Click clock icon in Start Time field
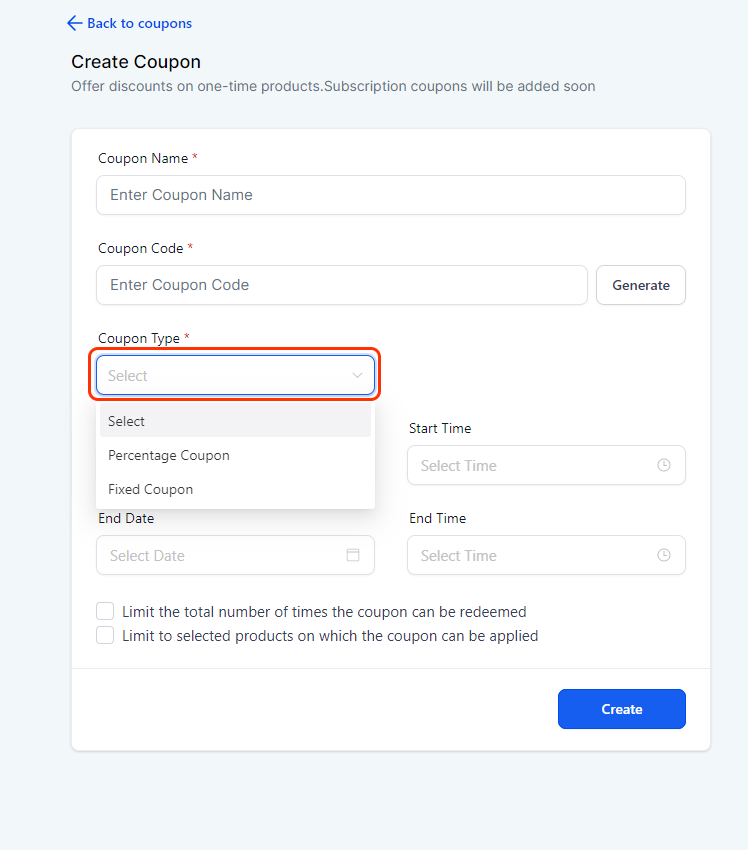 point(663,465)
